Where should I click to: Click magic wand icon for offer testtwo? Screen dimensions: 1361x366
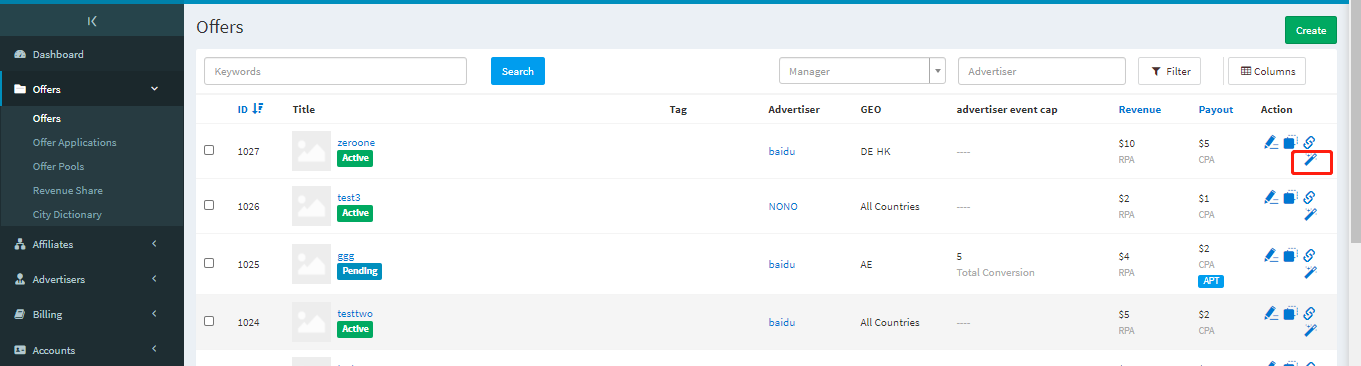(1310, 330)
